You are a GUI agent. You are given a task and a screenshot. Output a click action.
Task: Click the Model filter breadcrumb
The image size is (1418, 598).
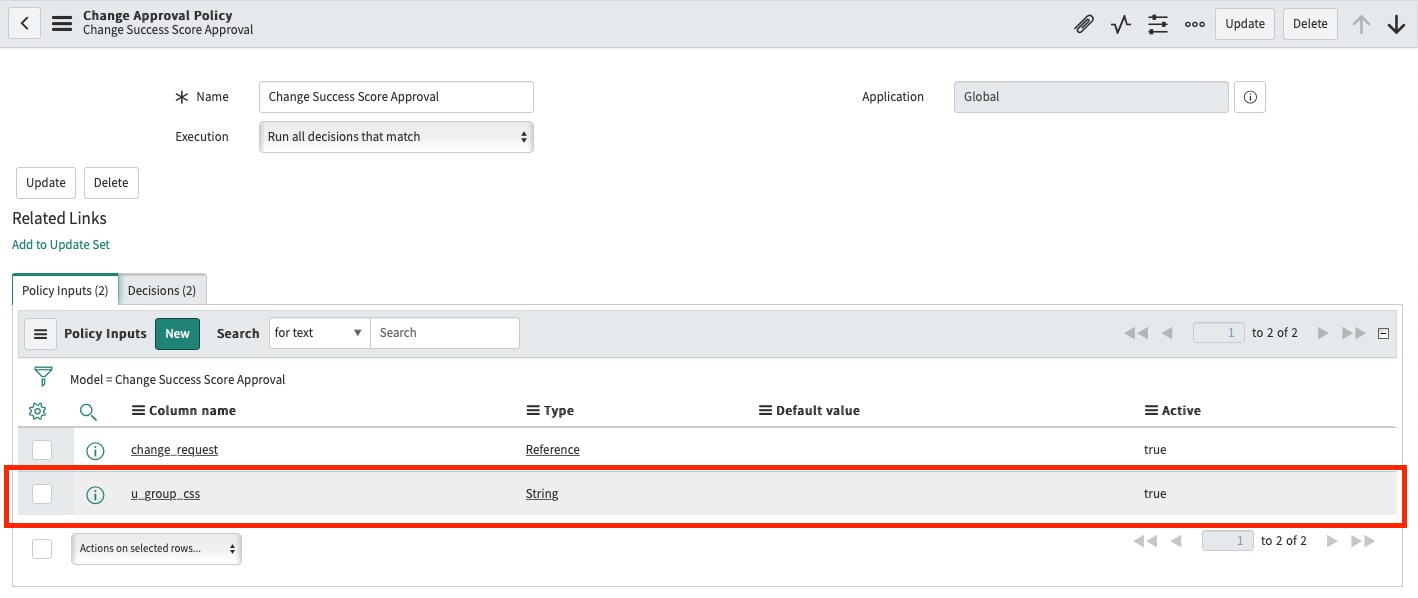[x=178, y=380]
